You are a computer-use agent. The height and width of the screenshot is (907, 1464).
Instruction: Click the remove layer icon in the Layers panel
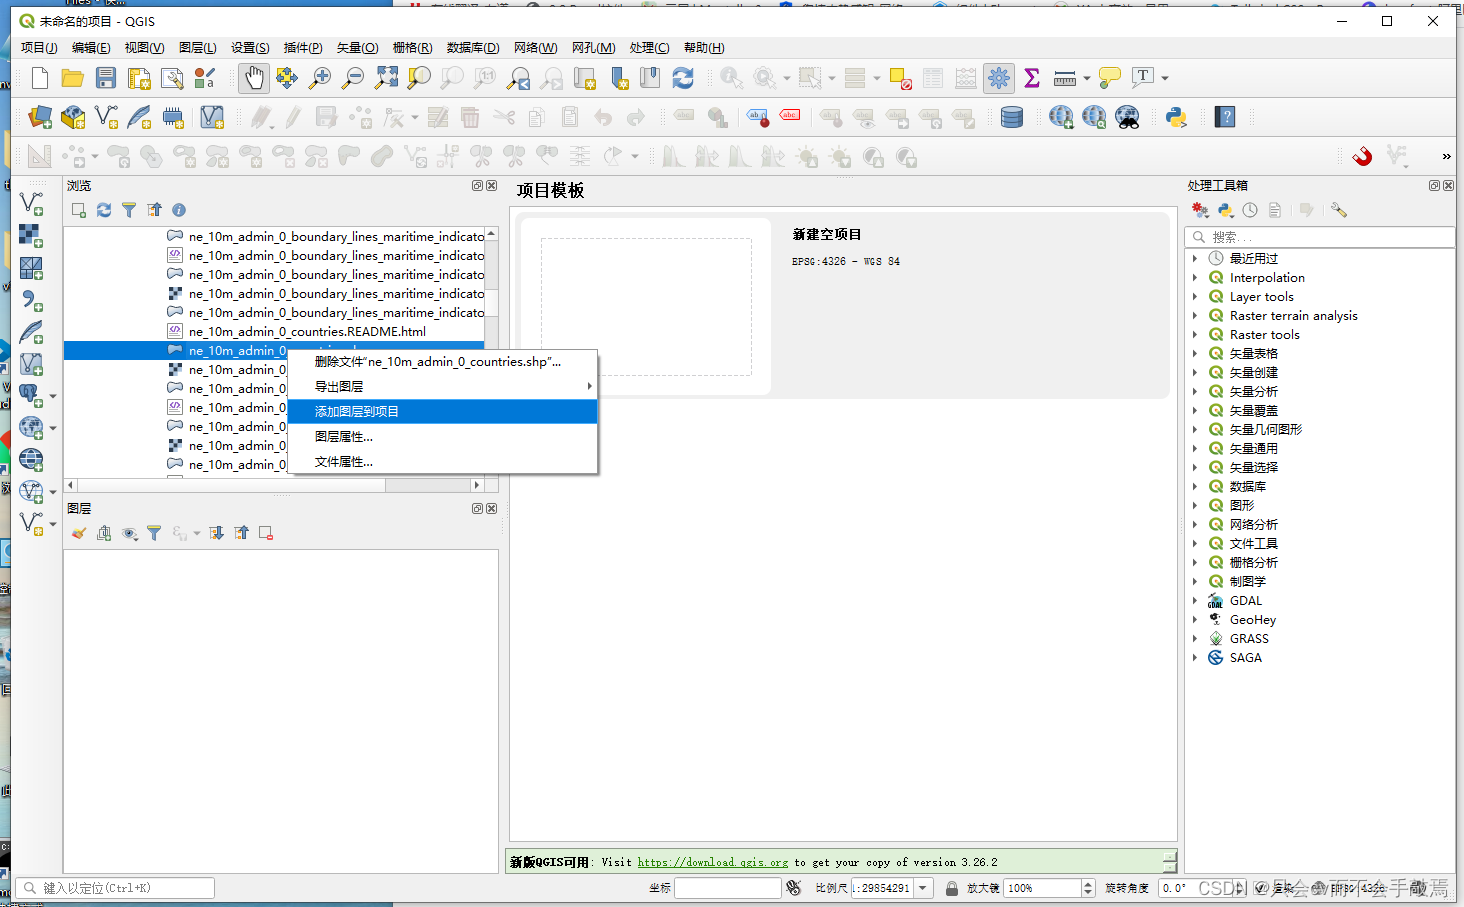pos(266,533)
